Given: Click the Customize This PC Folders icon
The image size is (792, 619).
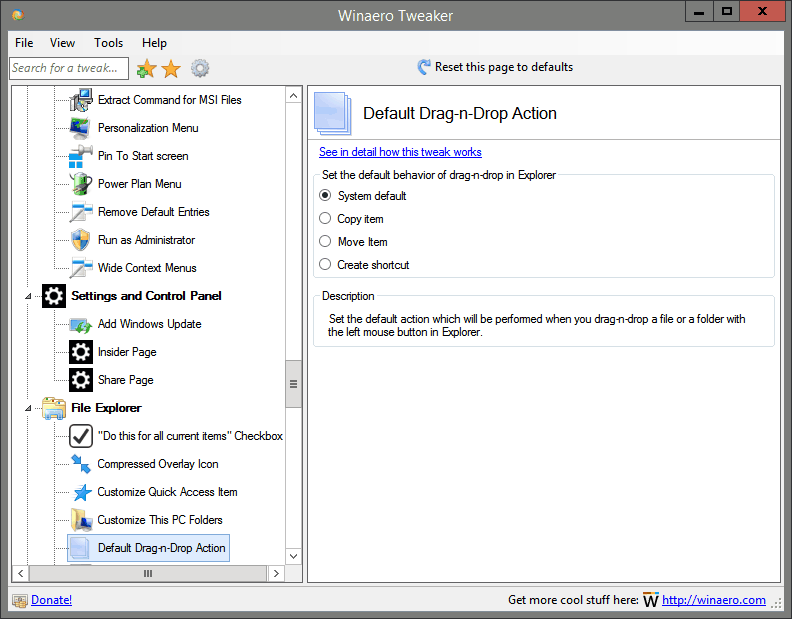Looking at the screenshot, I should coord(81,520).
